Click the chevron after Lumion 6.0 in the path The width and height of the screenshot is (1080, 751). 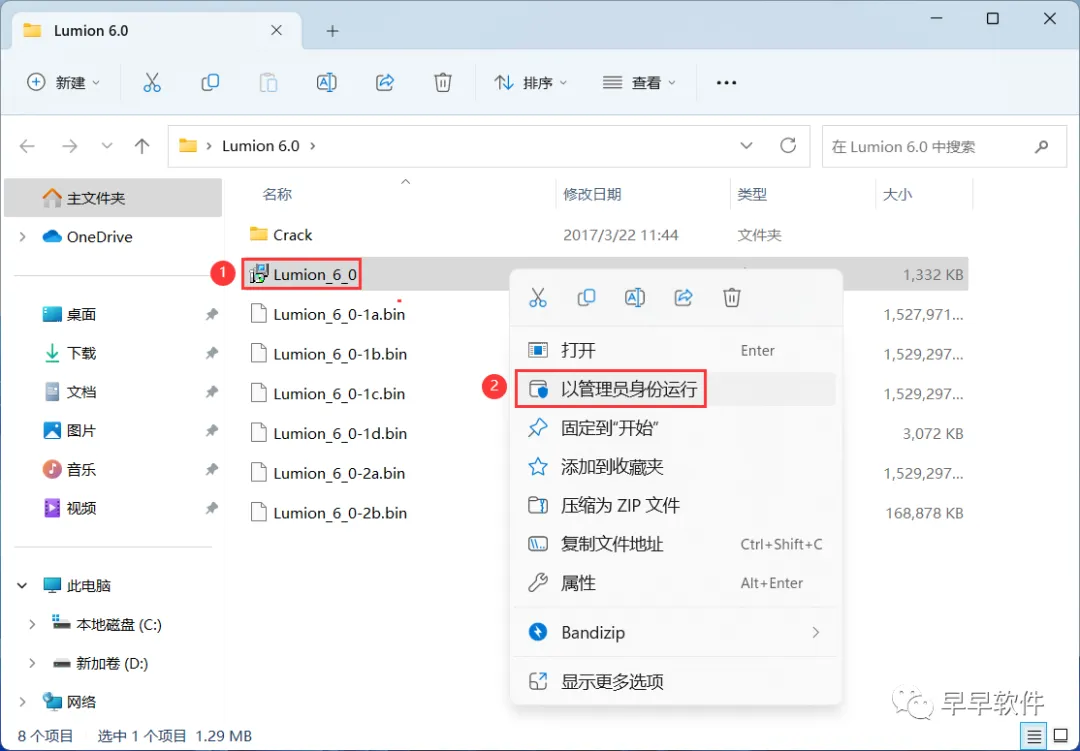coord(313,146)
